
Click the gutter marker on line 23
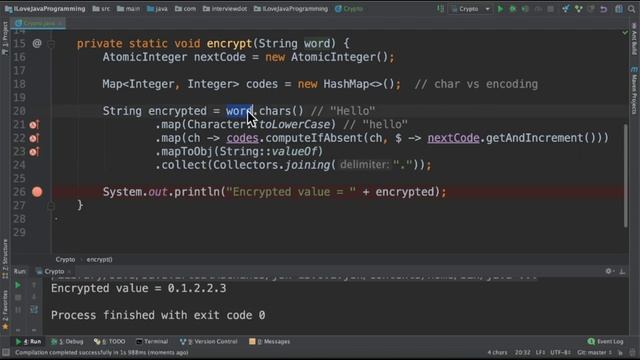(34, 152)
